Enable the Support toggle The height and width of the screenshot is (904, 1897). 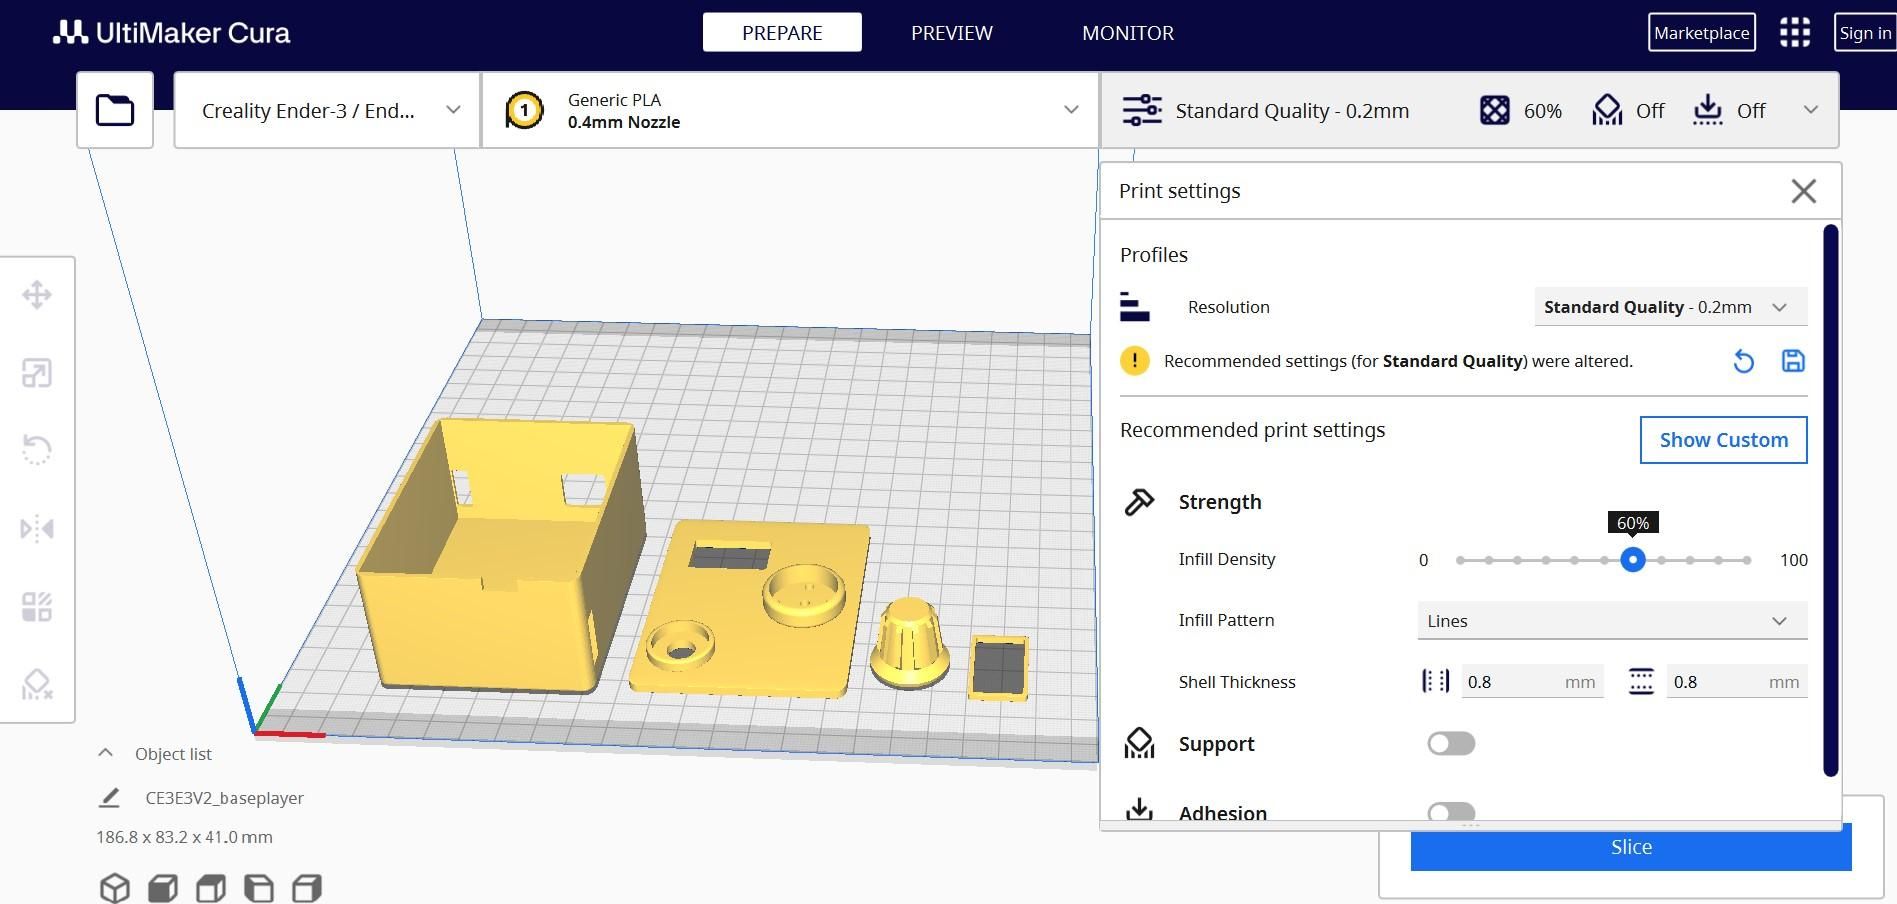(1451, 744)
